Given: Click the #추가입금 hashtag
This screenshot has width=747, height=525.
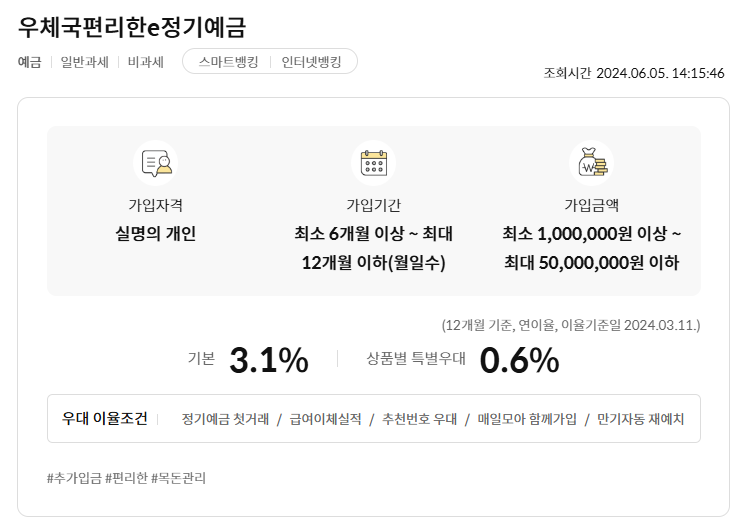Looking at the screenshot, I should tap(74, 478).
